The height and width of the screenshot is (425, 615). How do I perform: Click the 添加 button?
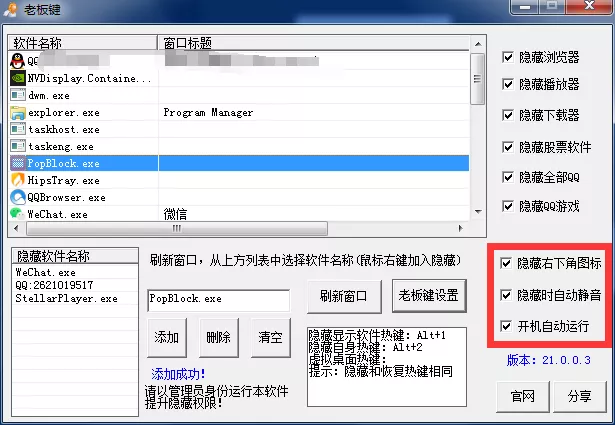click(x=167, y=337)
